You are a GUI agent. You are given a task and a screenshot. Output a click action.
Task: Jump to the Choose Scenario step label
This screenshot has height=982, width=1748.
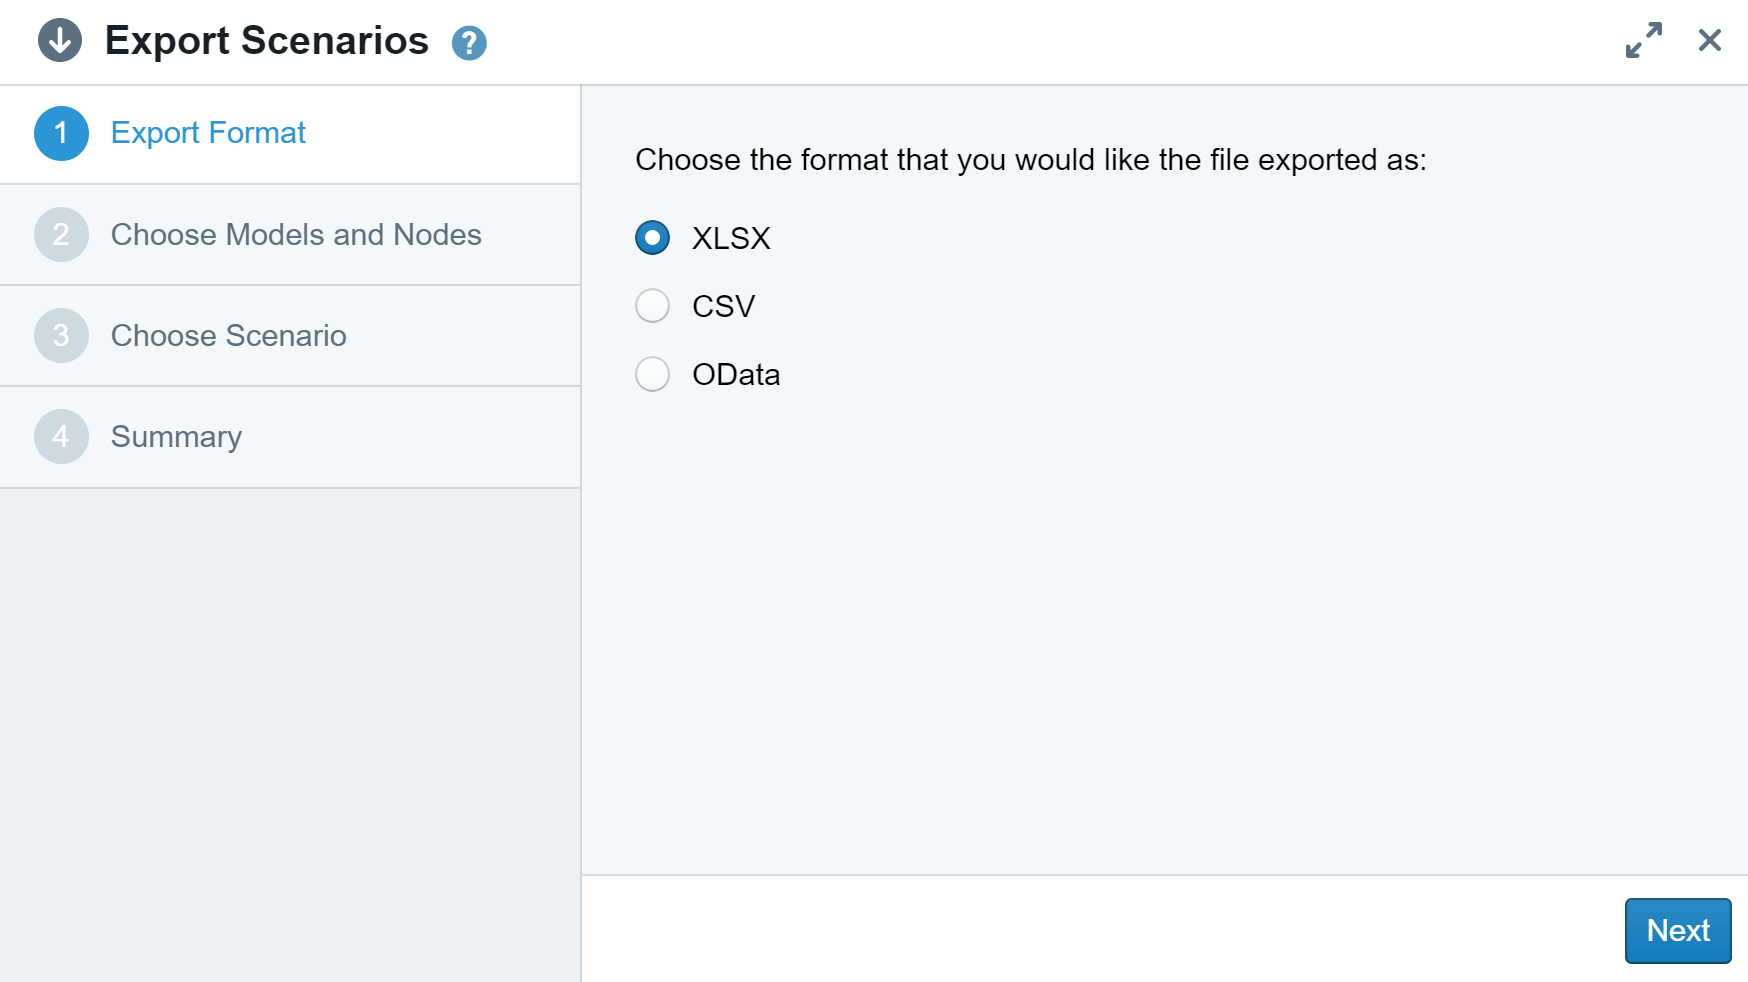tap(228, 336)
